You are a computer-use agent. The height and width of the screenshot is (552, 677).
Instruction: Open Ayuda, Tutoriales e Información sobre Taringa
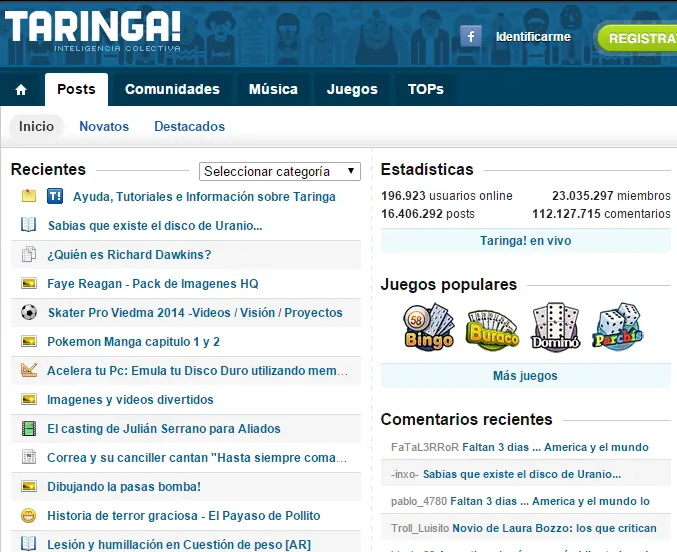click(204, 197)
